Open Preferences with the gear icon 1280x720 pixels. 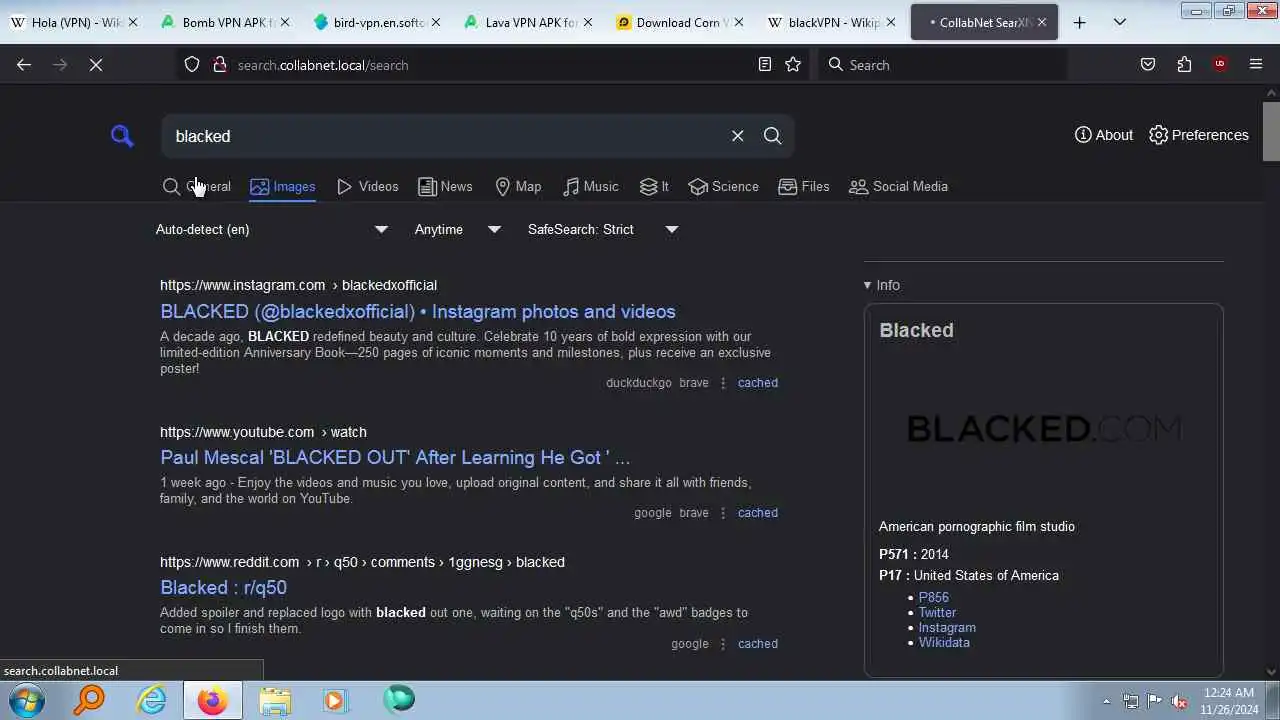(1198, 135)
